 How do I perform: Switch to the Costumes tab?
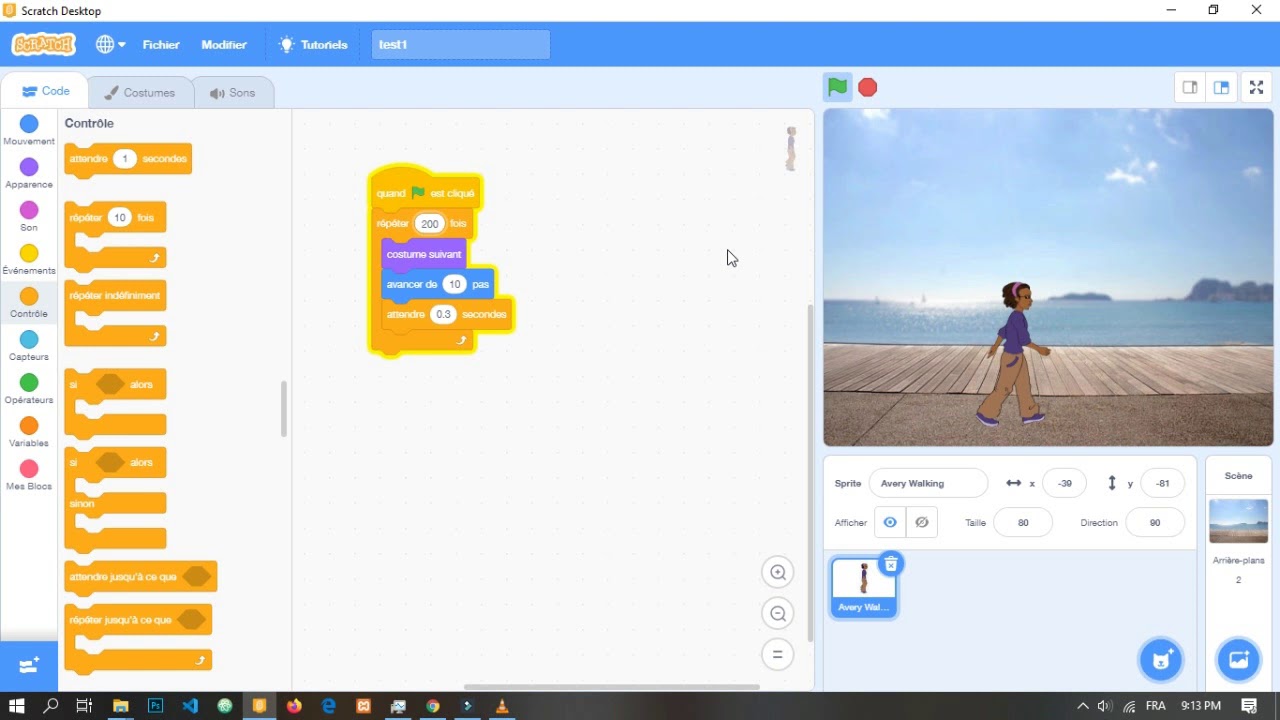click(140, 92)
